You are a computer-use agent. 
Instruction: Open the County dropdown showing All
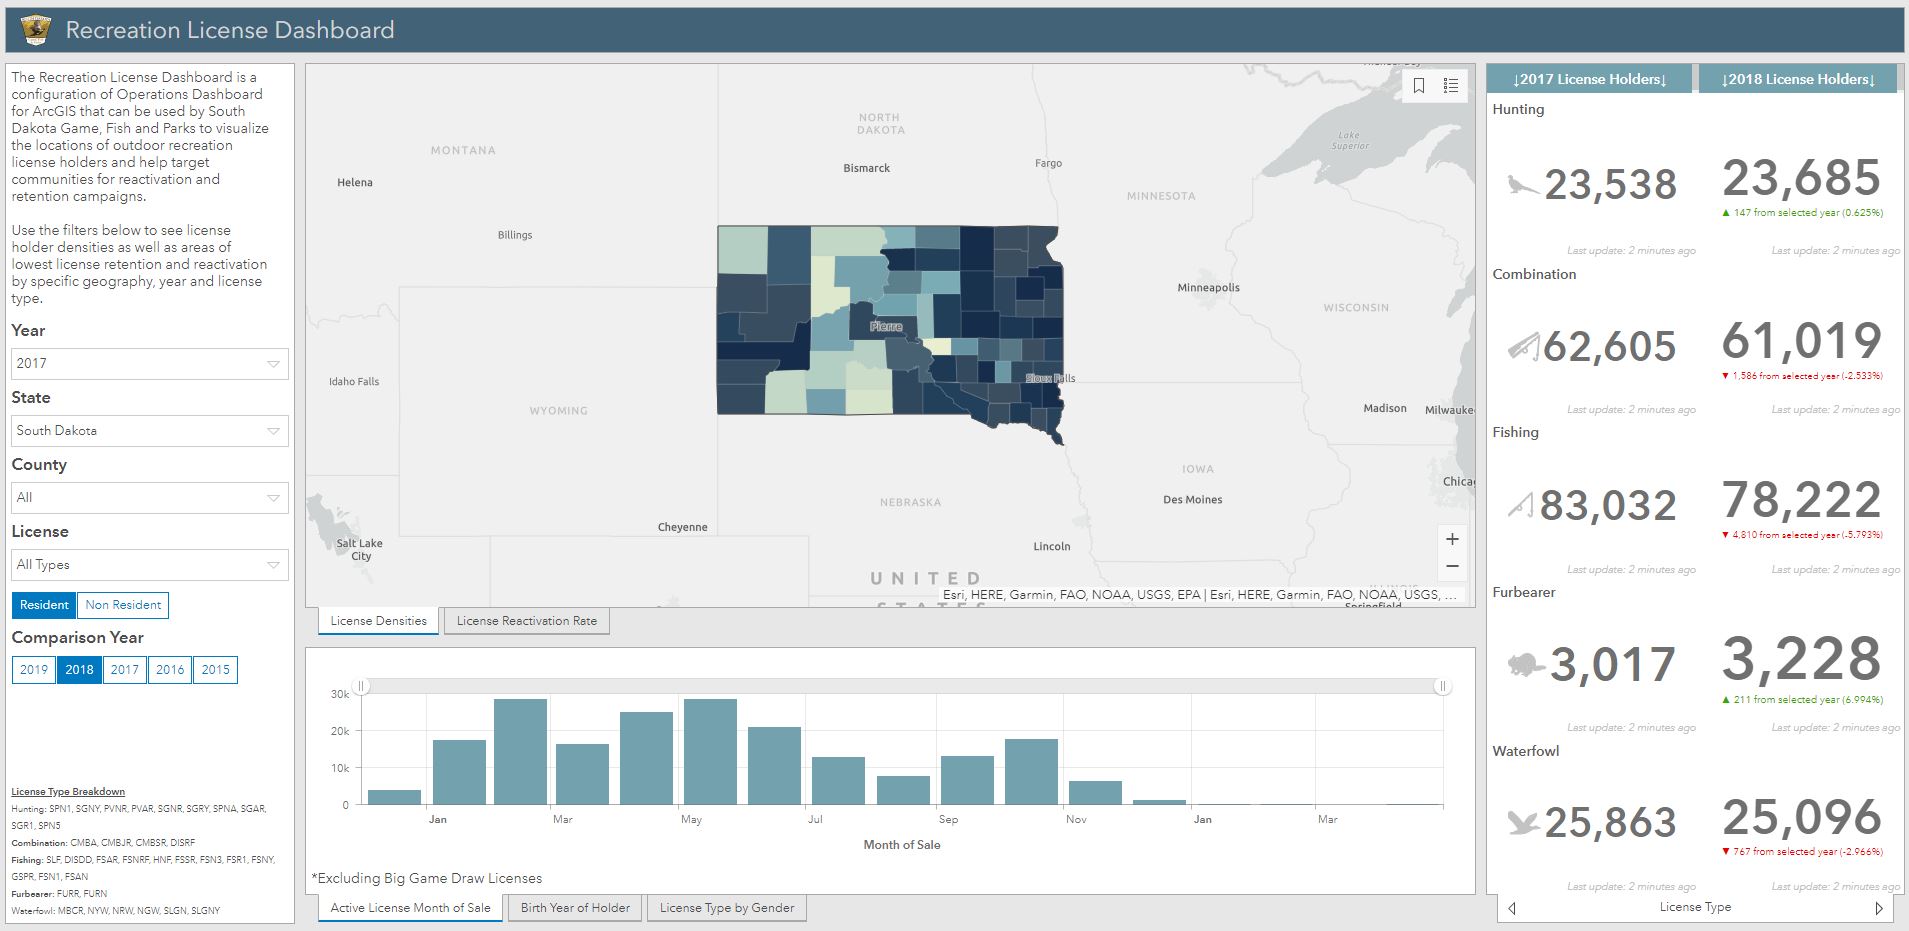(x=150, y=498)
